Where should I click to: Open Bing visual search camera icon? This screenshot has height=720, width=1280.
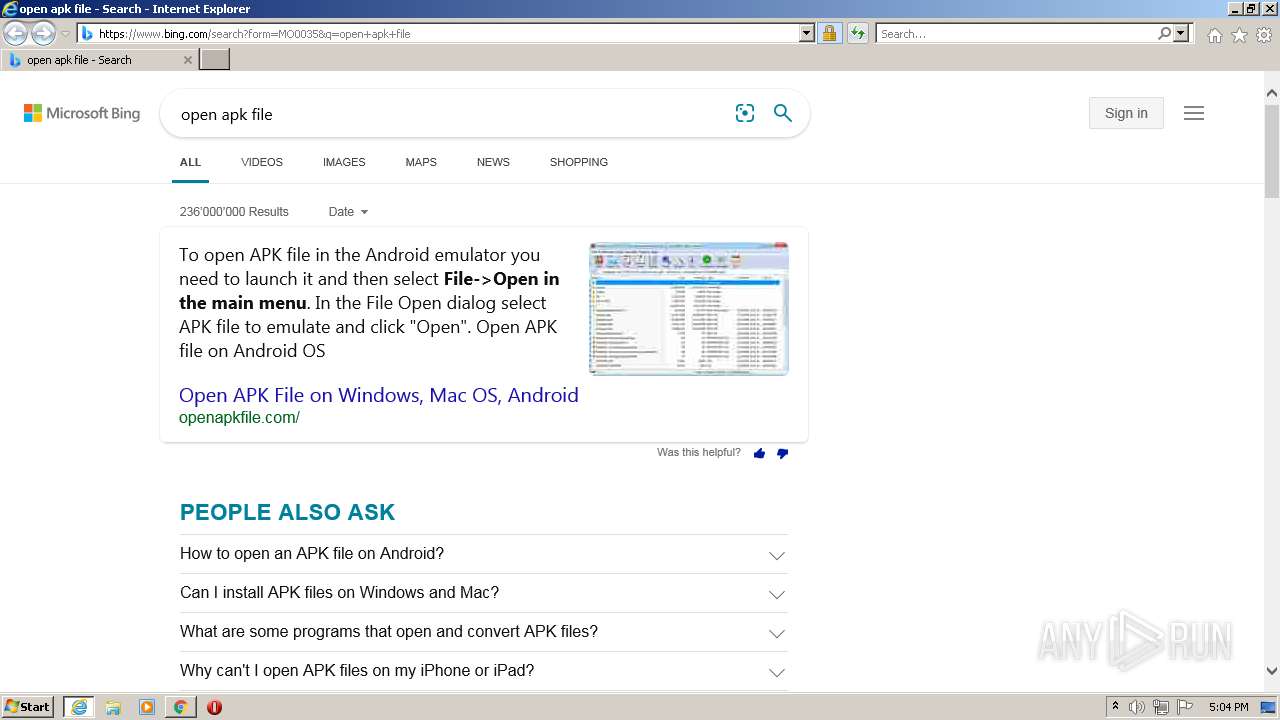point(745,114)
